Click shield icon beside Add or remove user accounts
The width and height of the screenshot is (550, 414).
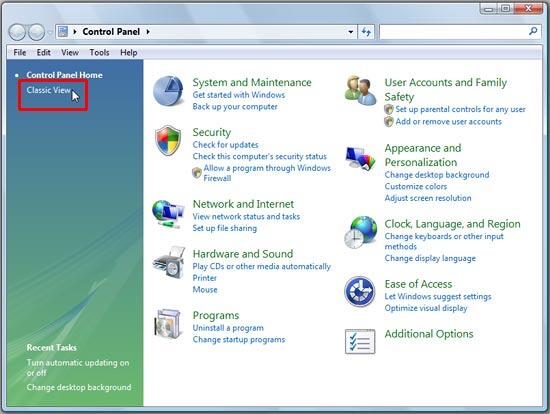pos(389,122)
